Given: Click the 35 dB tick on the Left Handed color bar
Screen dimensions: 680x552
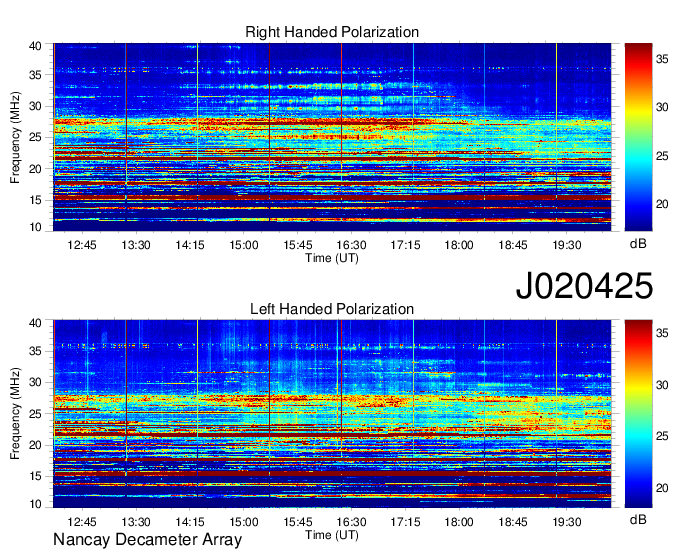Looking at the screenshot, I should (x=662, y=333).
